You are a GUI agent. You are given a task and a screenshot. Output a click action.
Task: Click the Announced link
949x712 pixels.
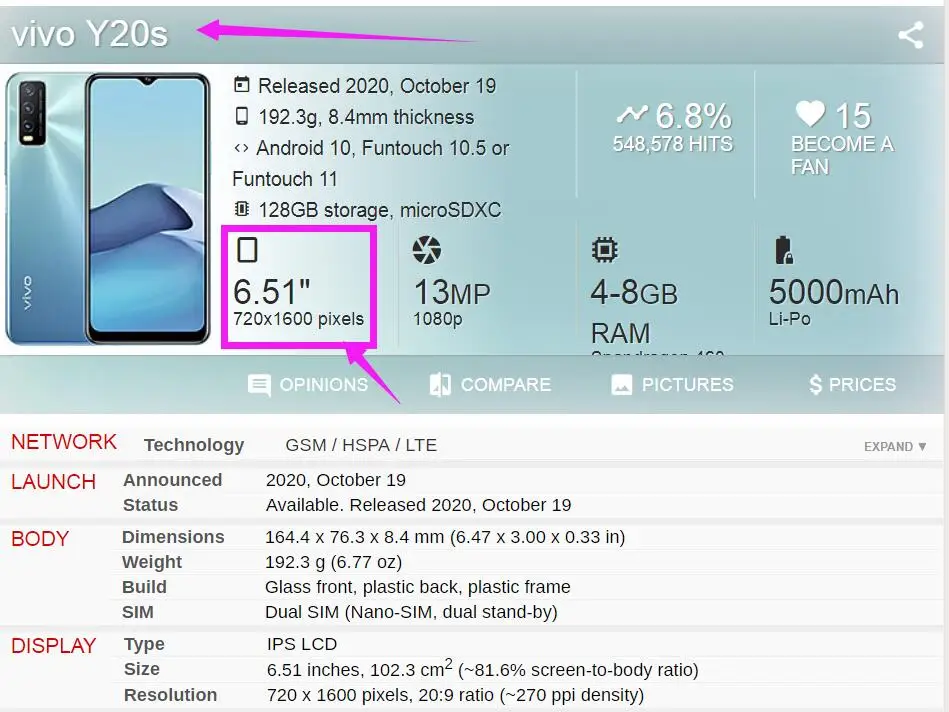pos(172,480)
